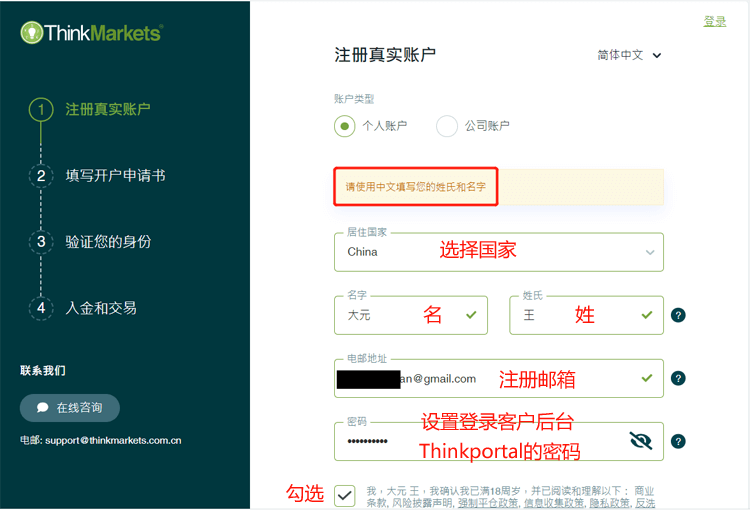Click the 名字 input field
Screen dimensions: 750x510
point(411,315)
